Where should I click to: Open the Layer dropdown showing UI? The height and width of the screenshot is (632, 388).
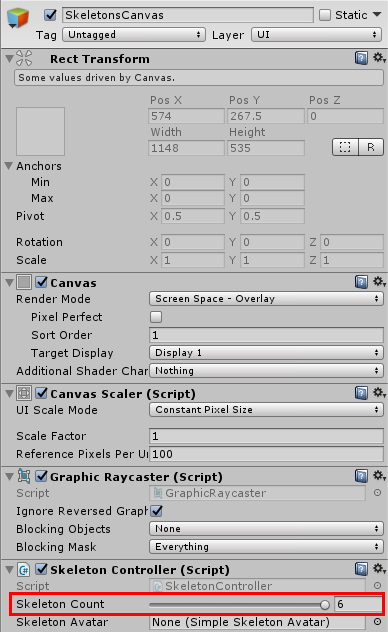tap(316, 35)
